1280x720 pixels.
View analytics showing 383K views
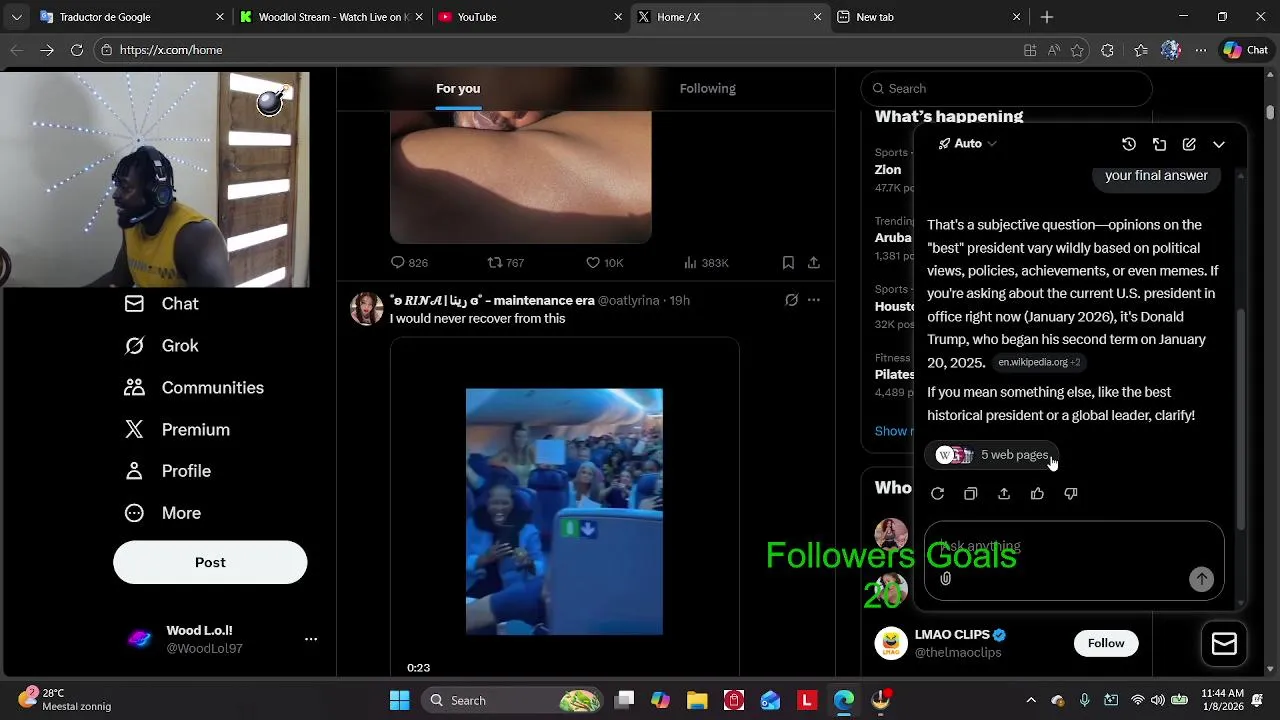coord(705,263)
